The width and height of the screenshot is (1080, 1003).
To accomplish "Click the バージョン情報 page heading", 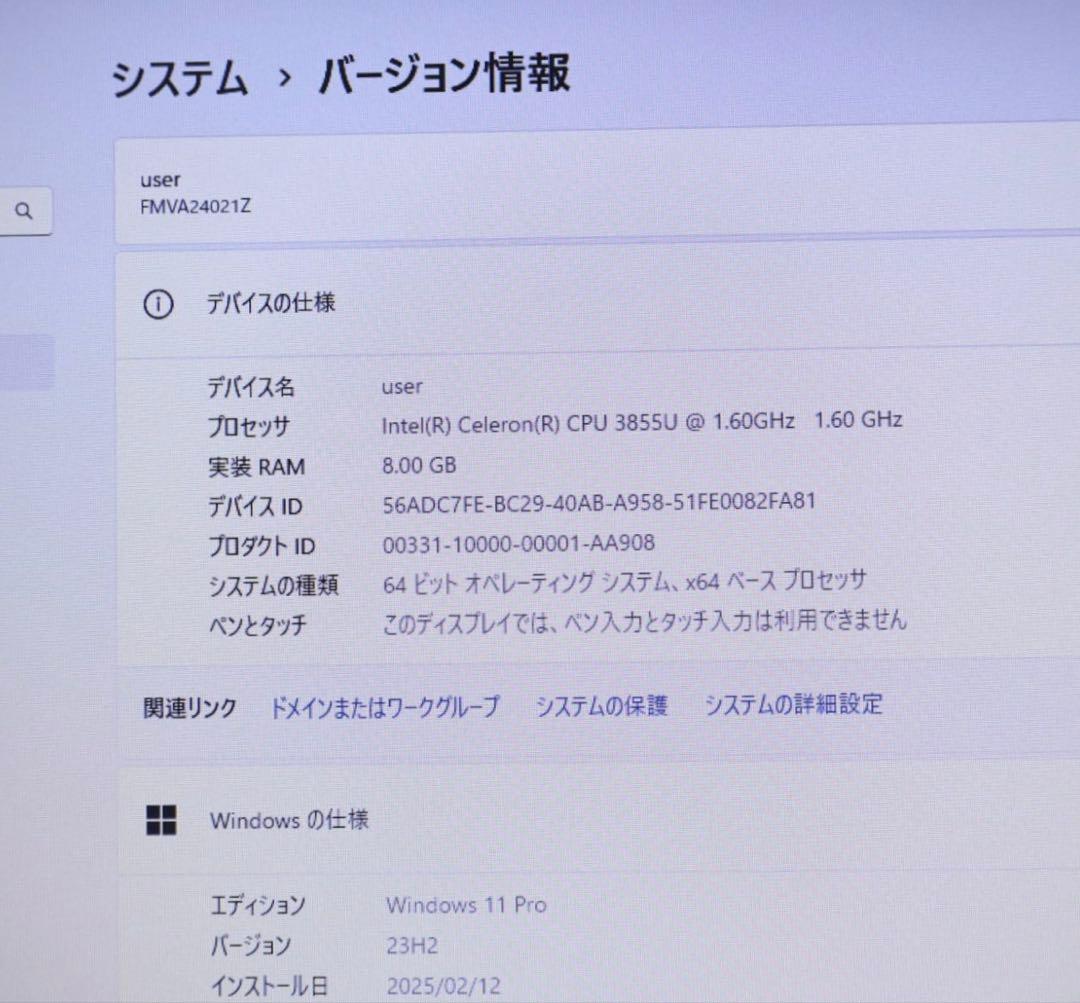I will click(x=444, y=74).
